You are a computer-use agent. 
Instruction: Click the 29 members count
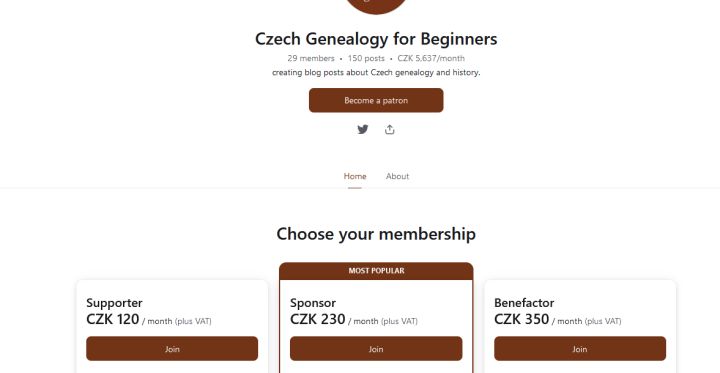[311, 58]
